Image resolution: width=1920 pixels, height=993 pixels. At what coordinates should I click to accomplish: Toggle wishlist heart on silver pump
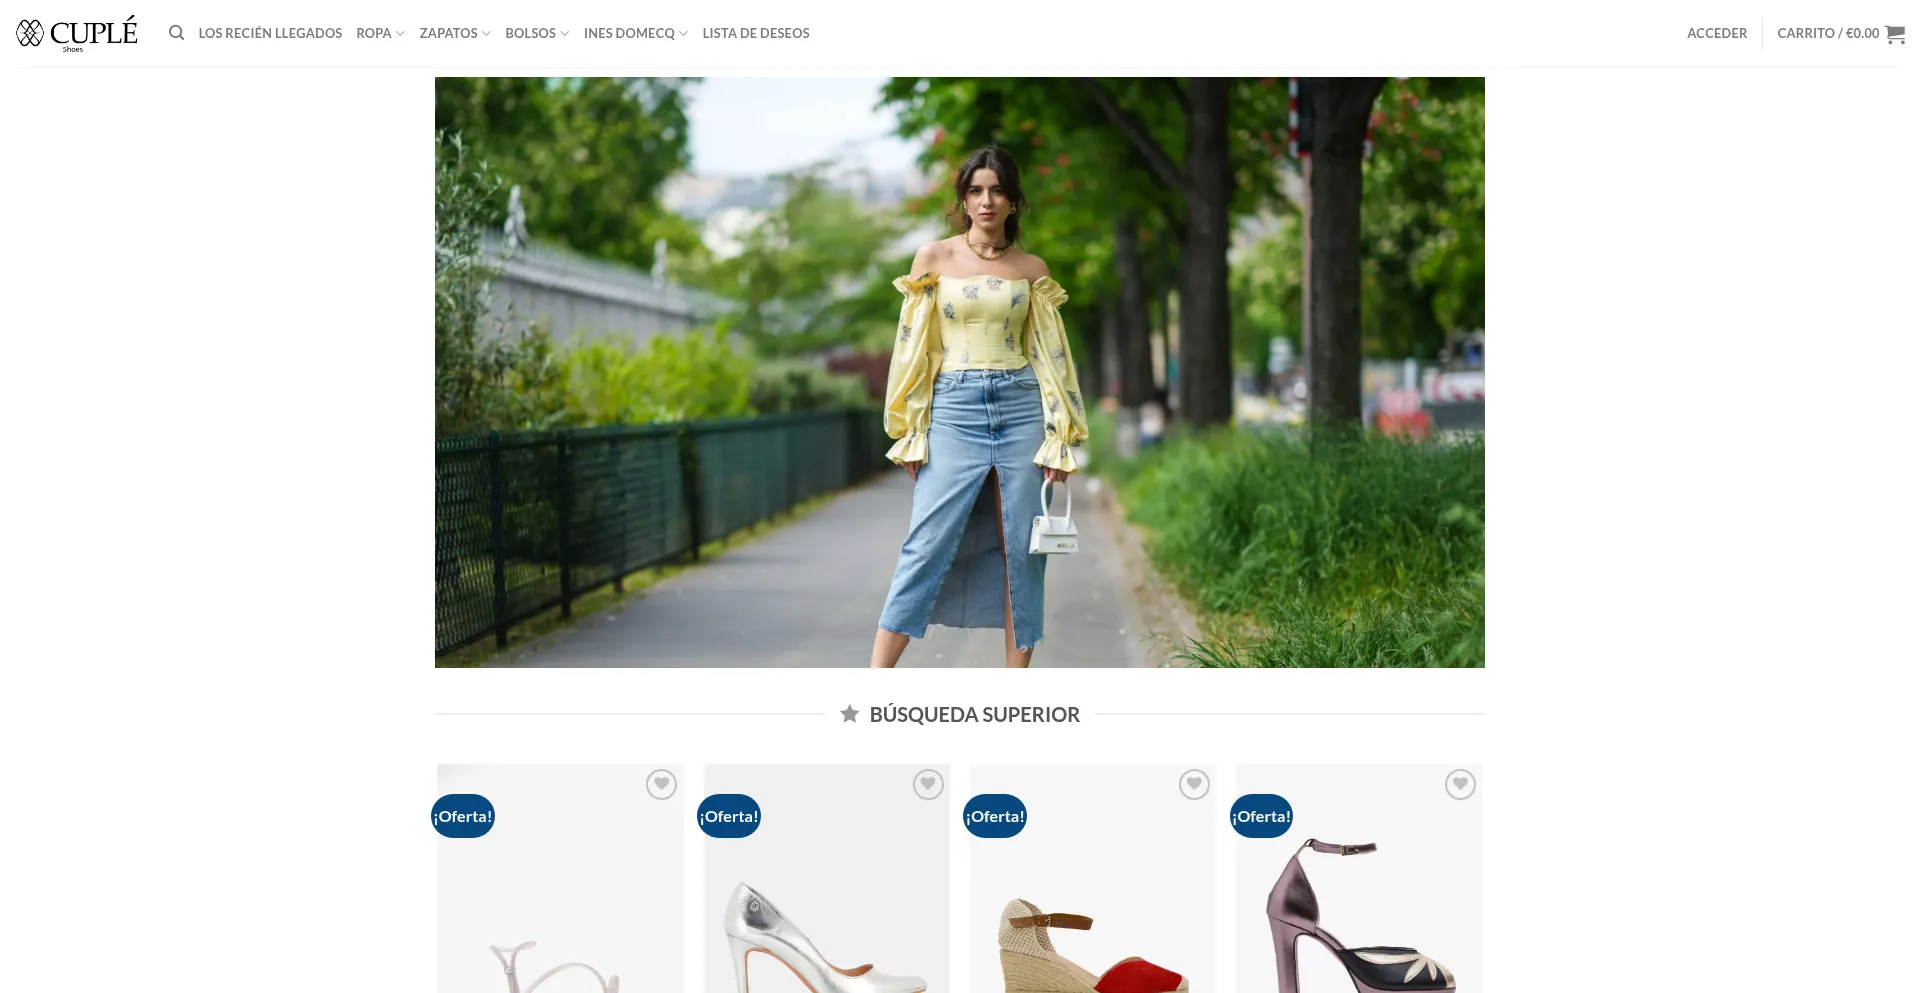point(928,785)
